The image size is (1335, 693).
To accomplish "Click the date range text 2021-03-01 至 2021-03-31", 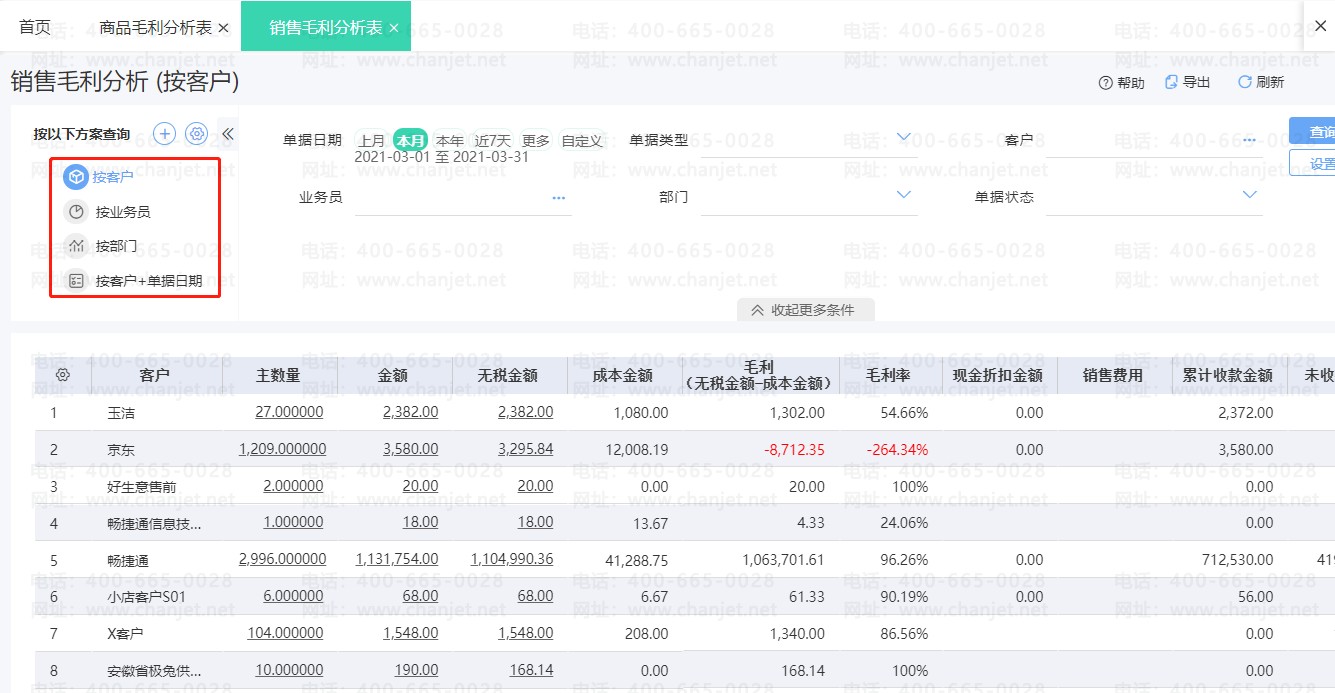I will click(442, 157).
